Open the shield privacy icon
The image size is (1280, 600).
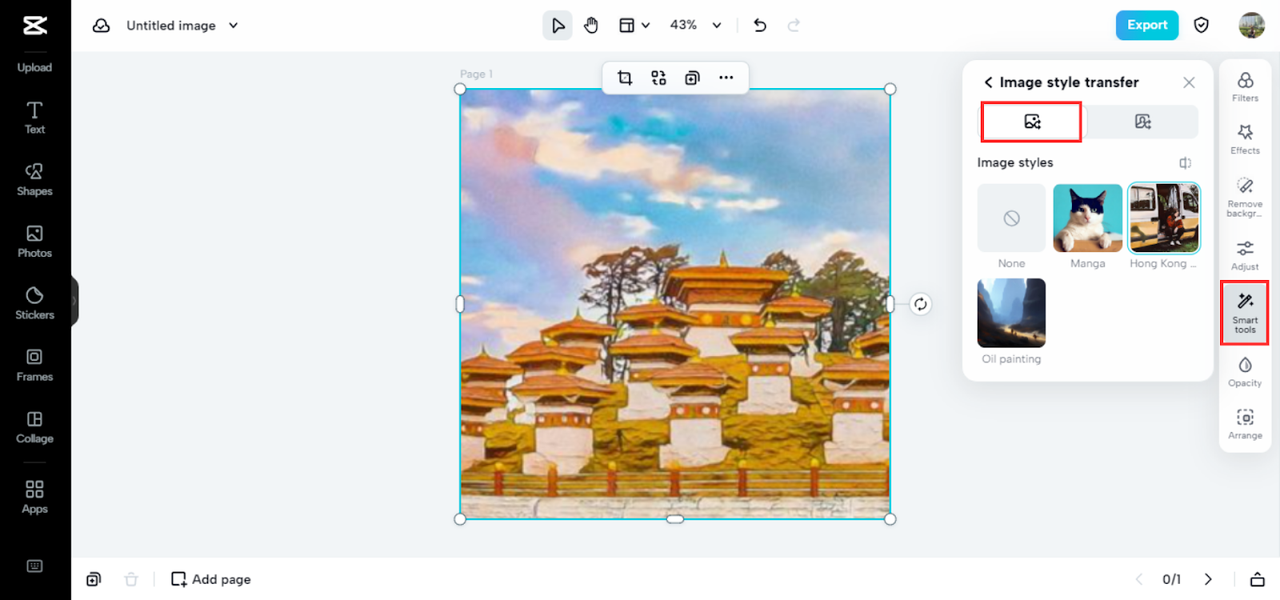(x=1202, y=26)
